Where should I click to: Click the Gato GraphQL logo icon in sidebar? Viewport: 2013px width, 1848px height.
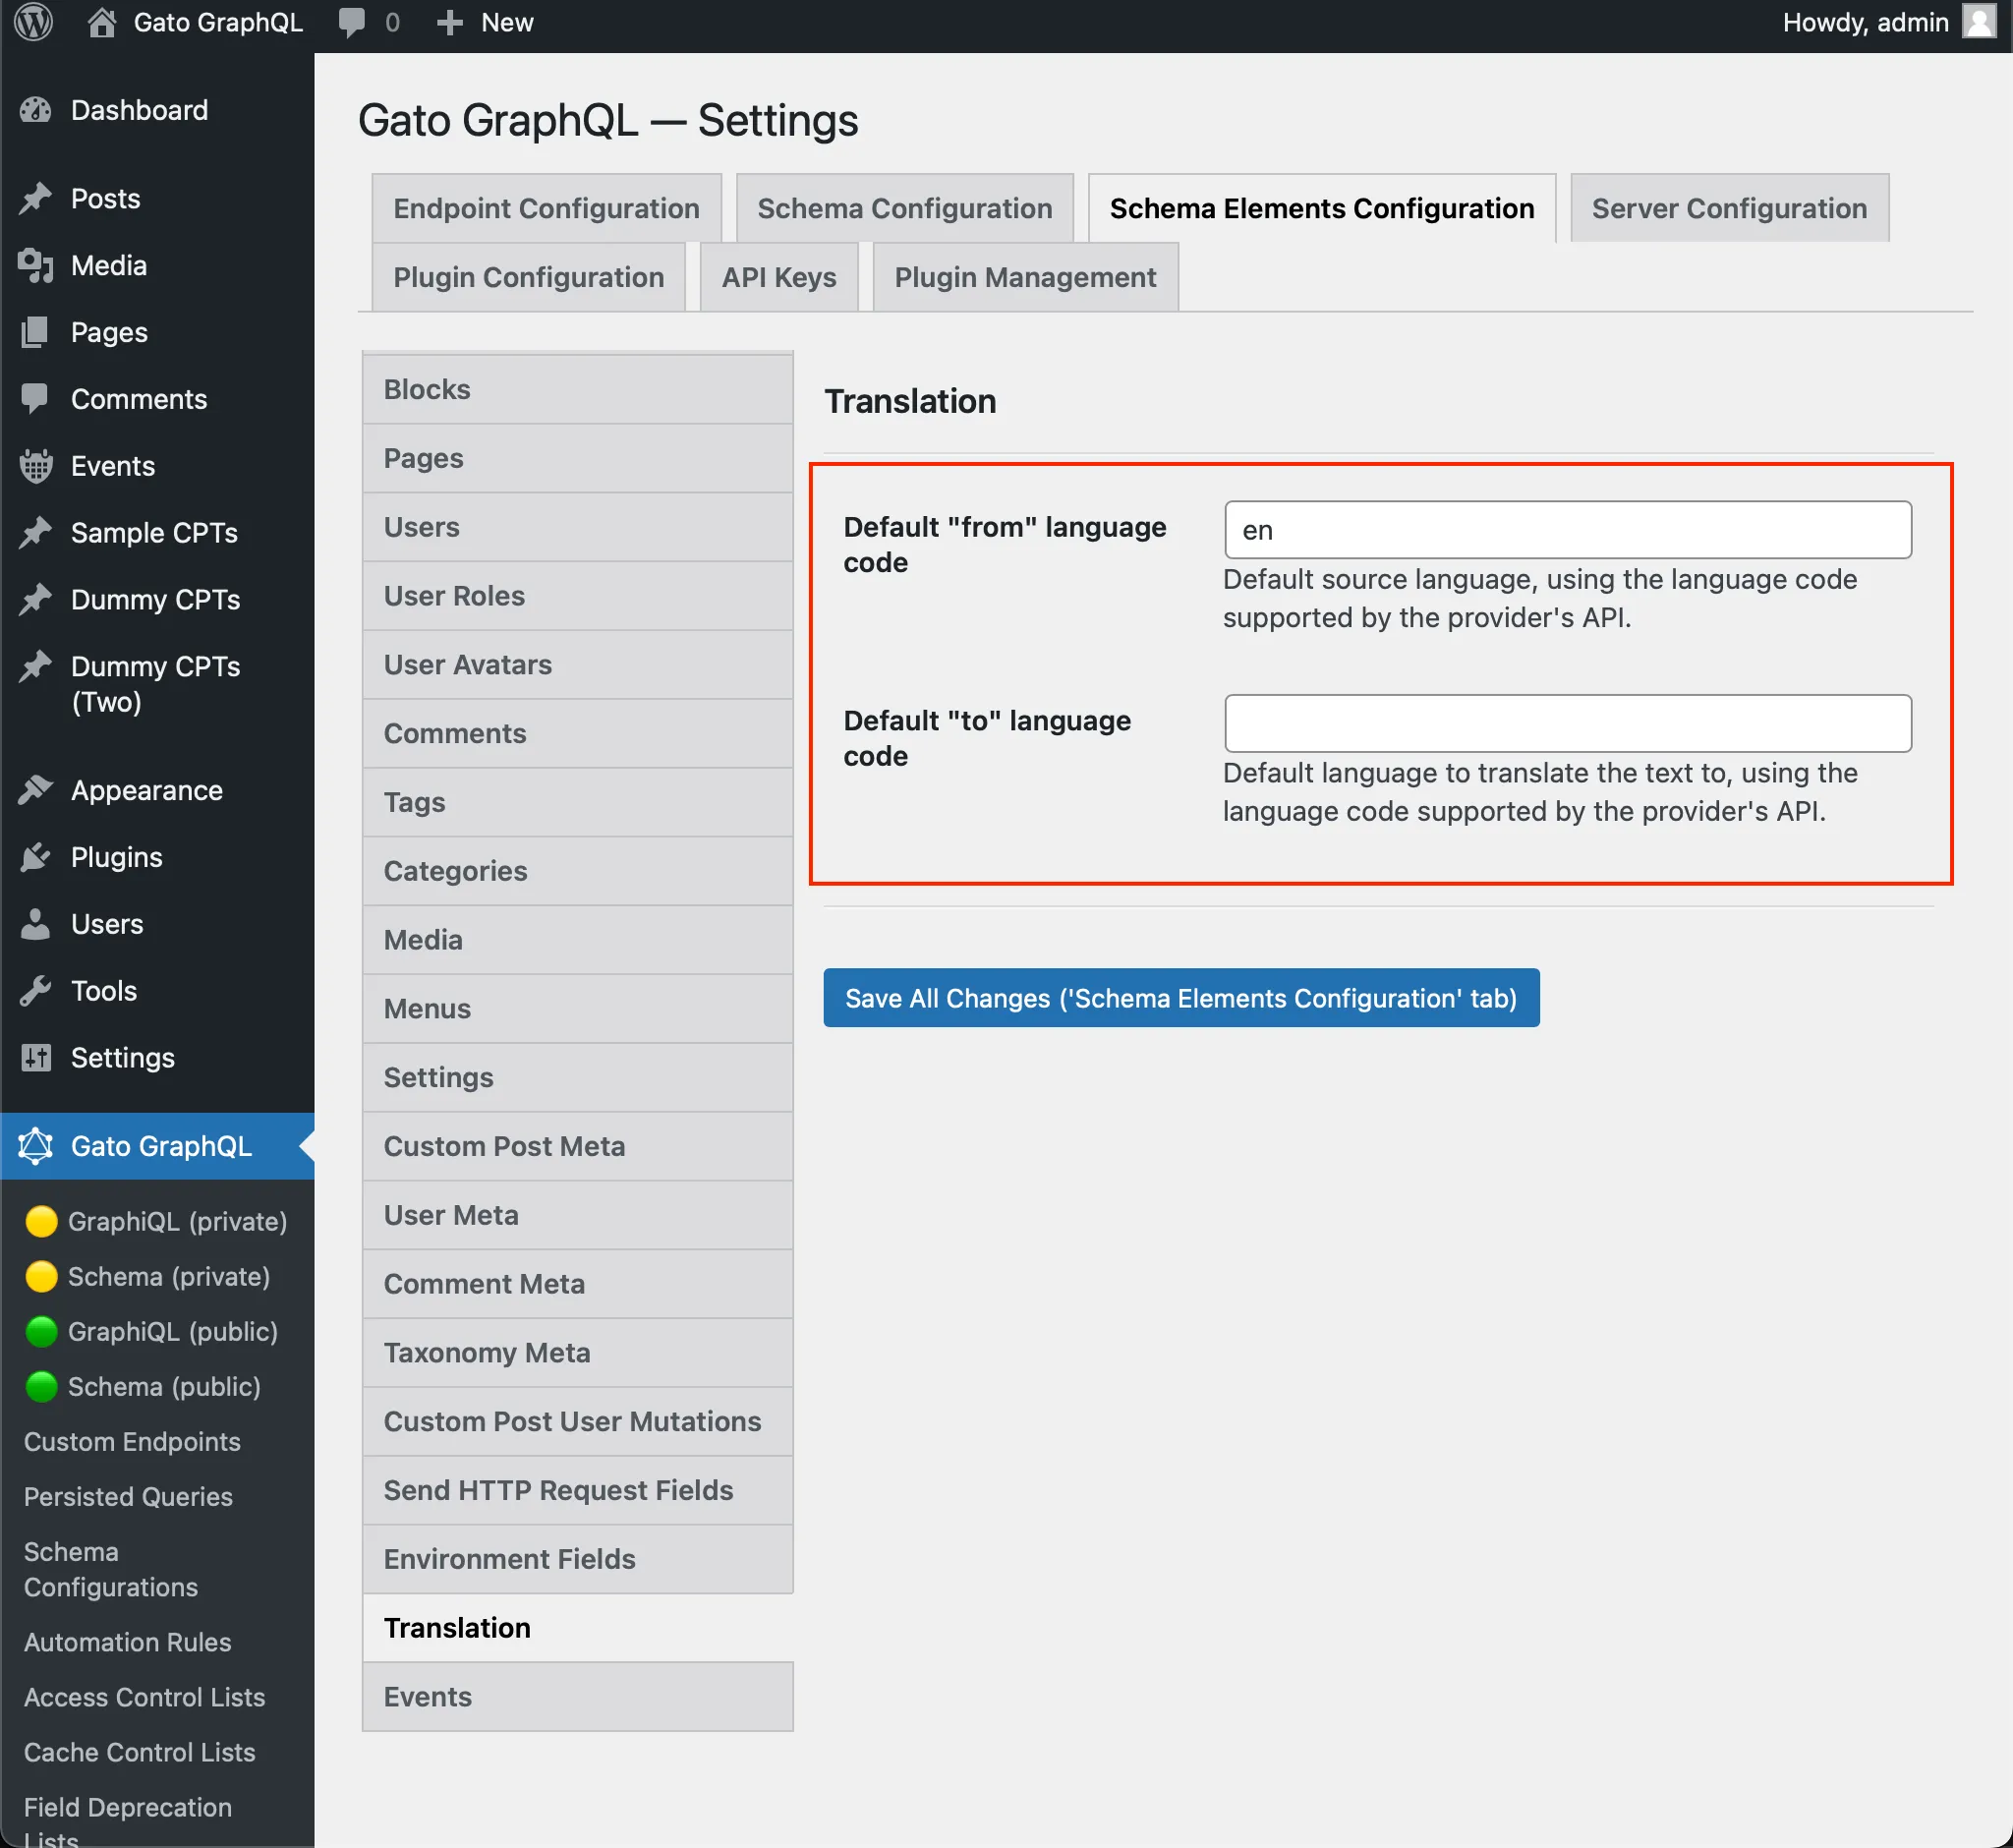pyautogui.click(x=36, y=1146)
